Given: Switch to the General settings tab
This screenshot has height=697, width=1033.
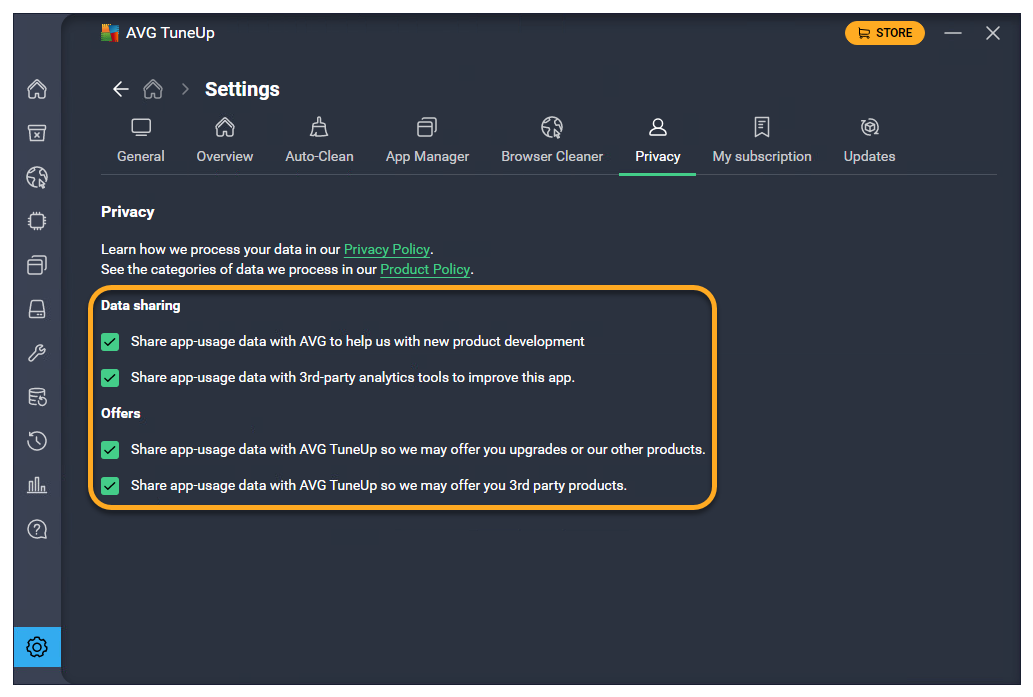Looking at the screenshot, I should [x=141, y=141].
